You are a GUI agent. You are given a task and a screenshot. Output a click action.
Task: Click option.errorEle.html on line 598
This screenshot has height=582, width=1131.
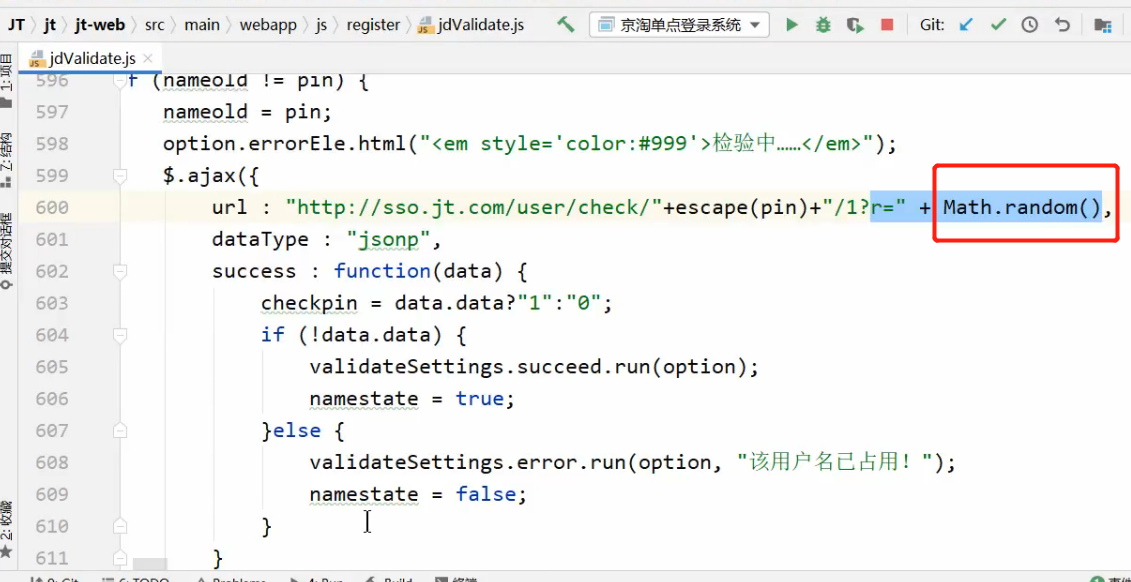pyautogui.click(x=284, y=144)
